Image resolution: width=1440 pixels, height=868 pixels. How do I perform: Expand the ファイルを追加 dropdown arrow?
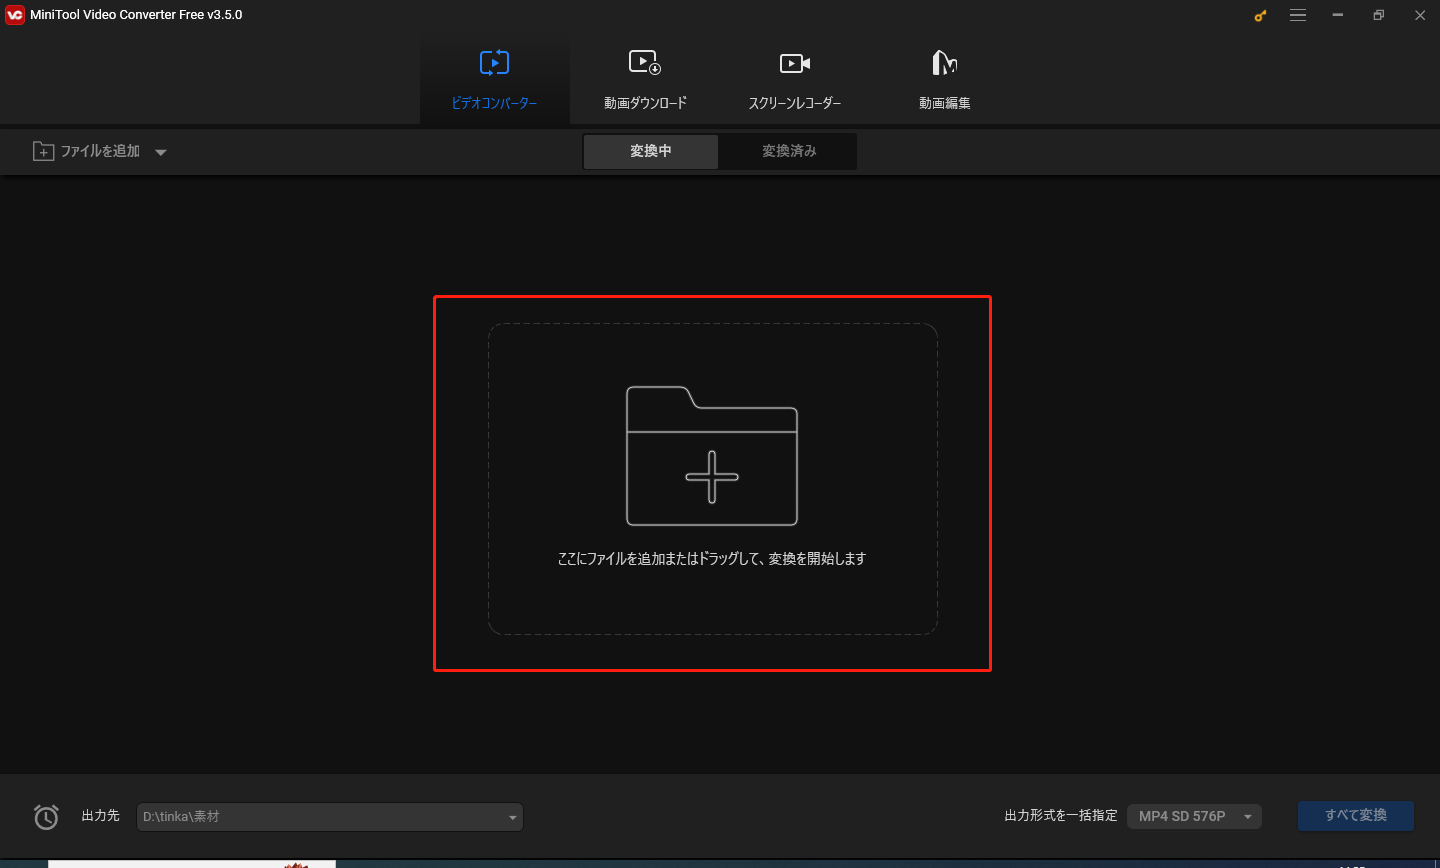[161, 152]
